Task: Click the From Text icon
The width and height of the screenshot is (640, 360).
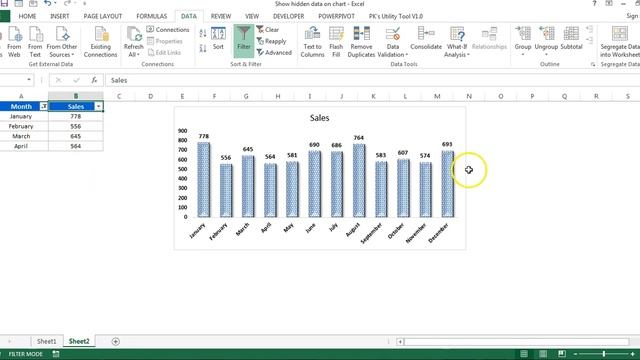Action: point(35,42)
